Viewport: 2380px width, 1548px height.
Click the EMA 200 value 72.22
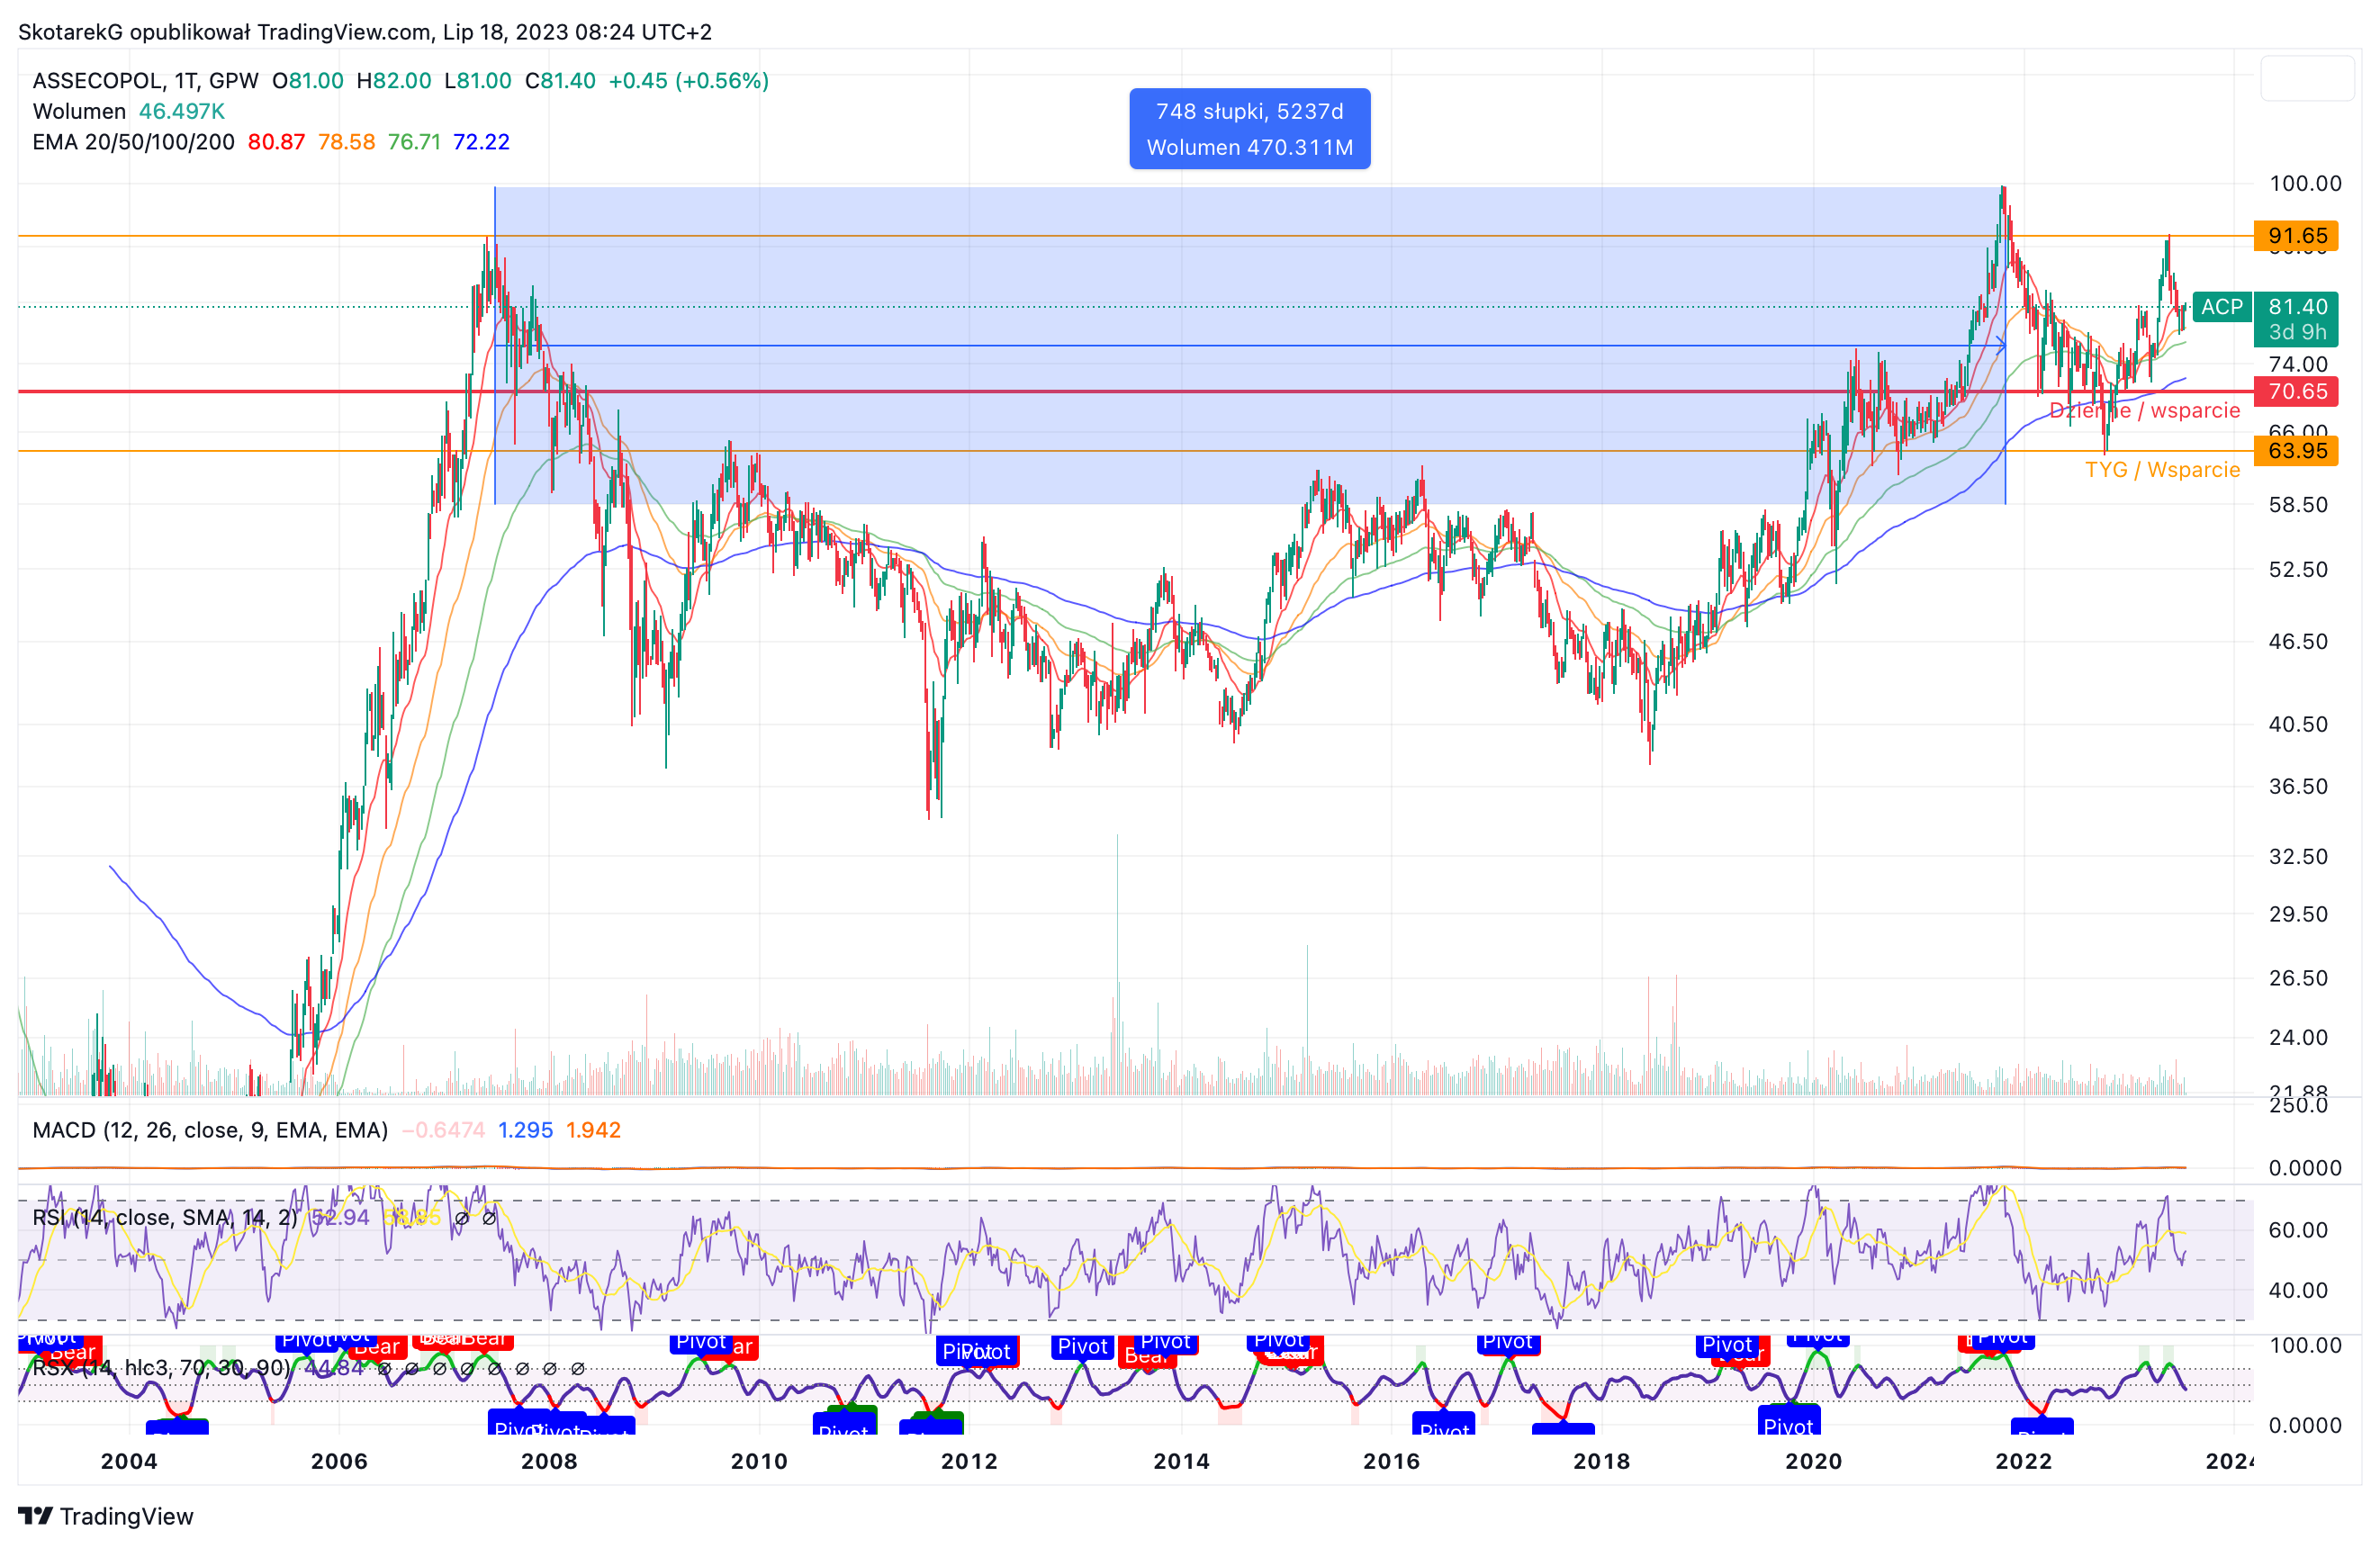point(481,142)
